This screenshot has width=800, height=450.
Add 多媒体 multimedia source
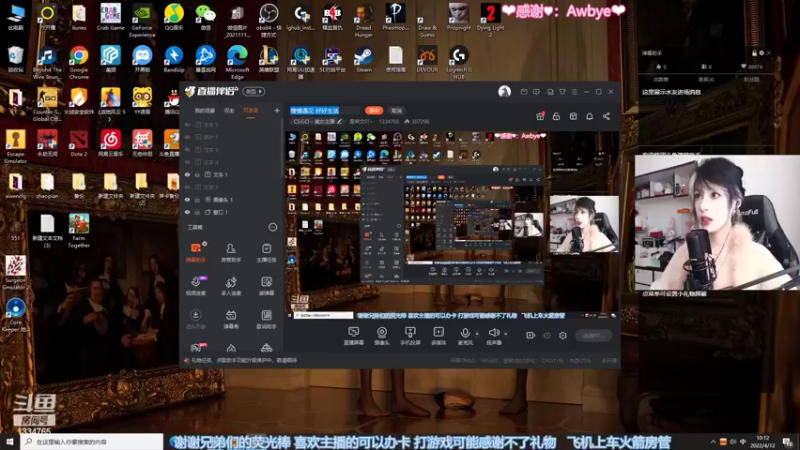[438, 336]
